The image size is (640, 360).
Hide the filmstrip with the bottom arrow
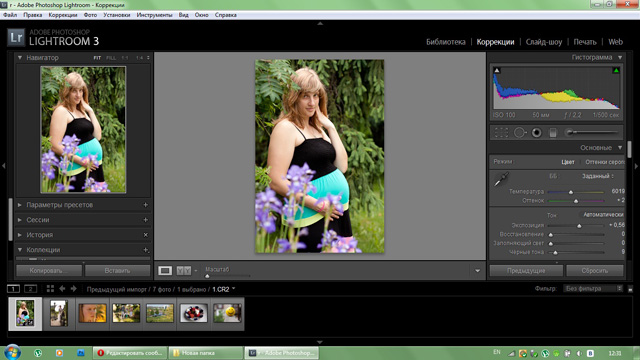pos(320,342)
